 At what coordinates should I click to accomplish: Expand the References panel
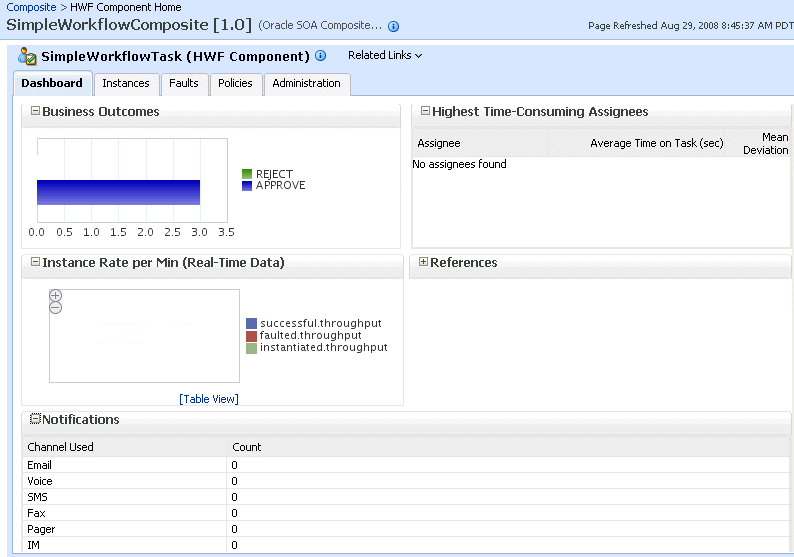point(423,263)
